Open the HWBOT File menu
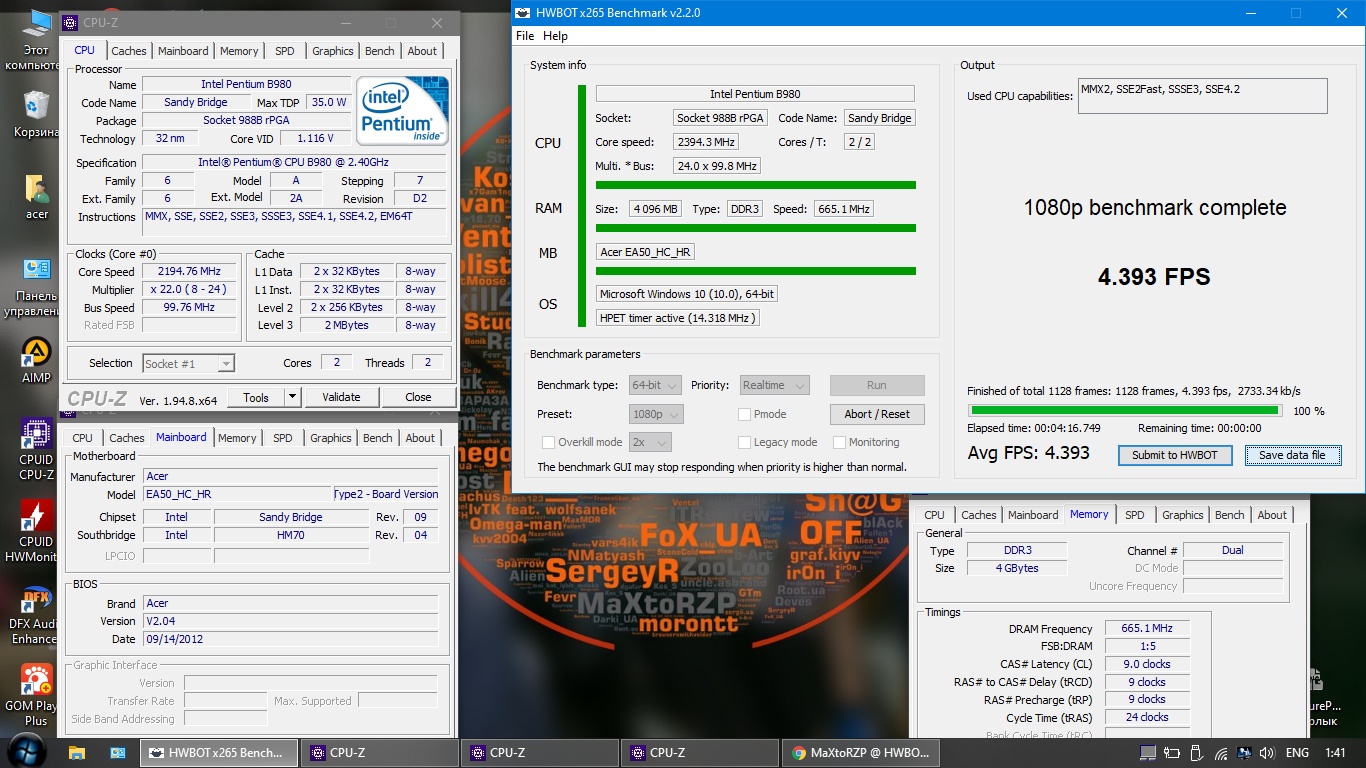This screenshot has height=768, width=1366. pyautogui.click(x=525, y=36)
